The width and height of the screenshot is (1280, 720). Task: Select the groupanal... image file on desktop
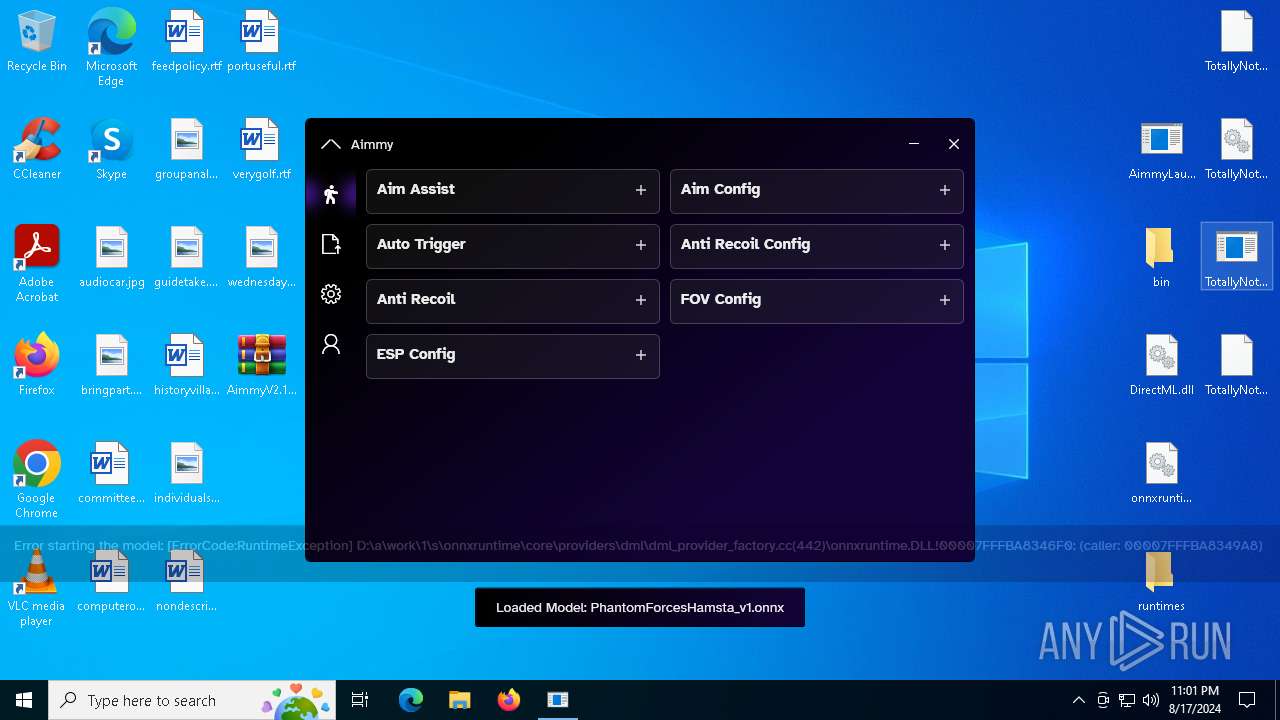pos(186,150)
